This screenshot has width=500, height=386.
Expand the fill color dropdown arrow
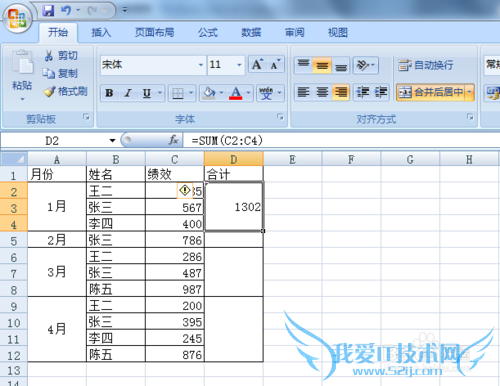[x=222, y=93]
